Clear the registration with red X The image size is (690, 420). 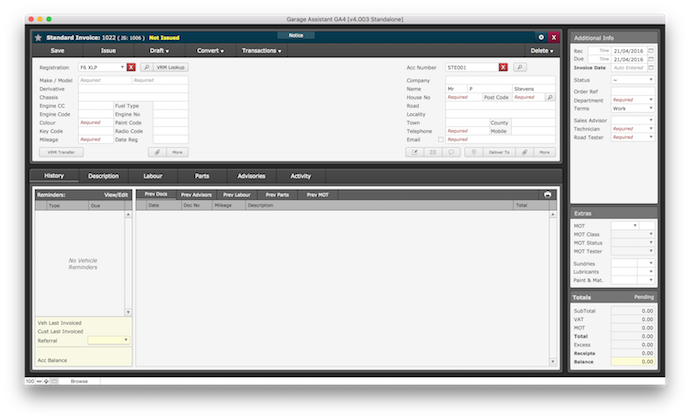pos(131,67)
